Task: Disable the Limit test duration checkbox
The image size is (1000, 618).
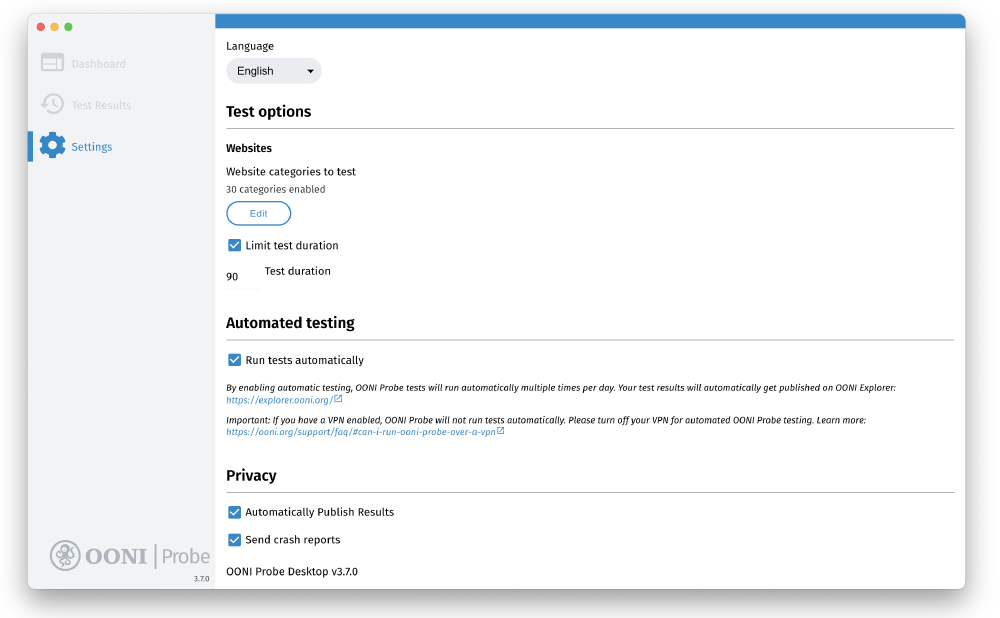Action: (234, 245)
